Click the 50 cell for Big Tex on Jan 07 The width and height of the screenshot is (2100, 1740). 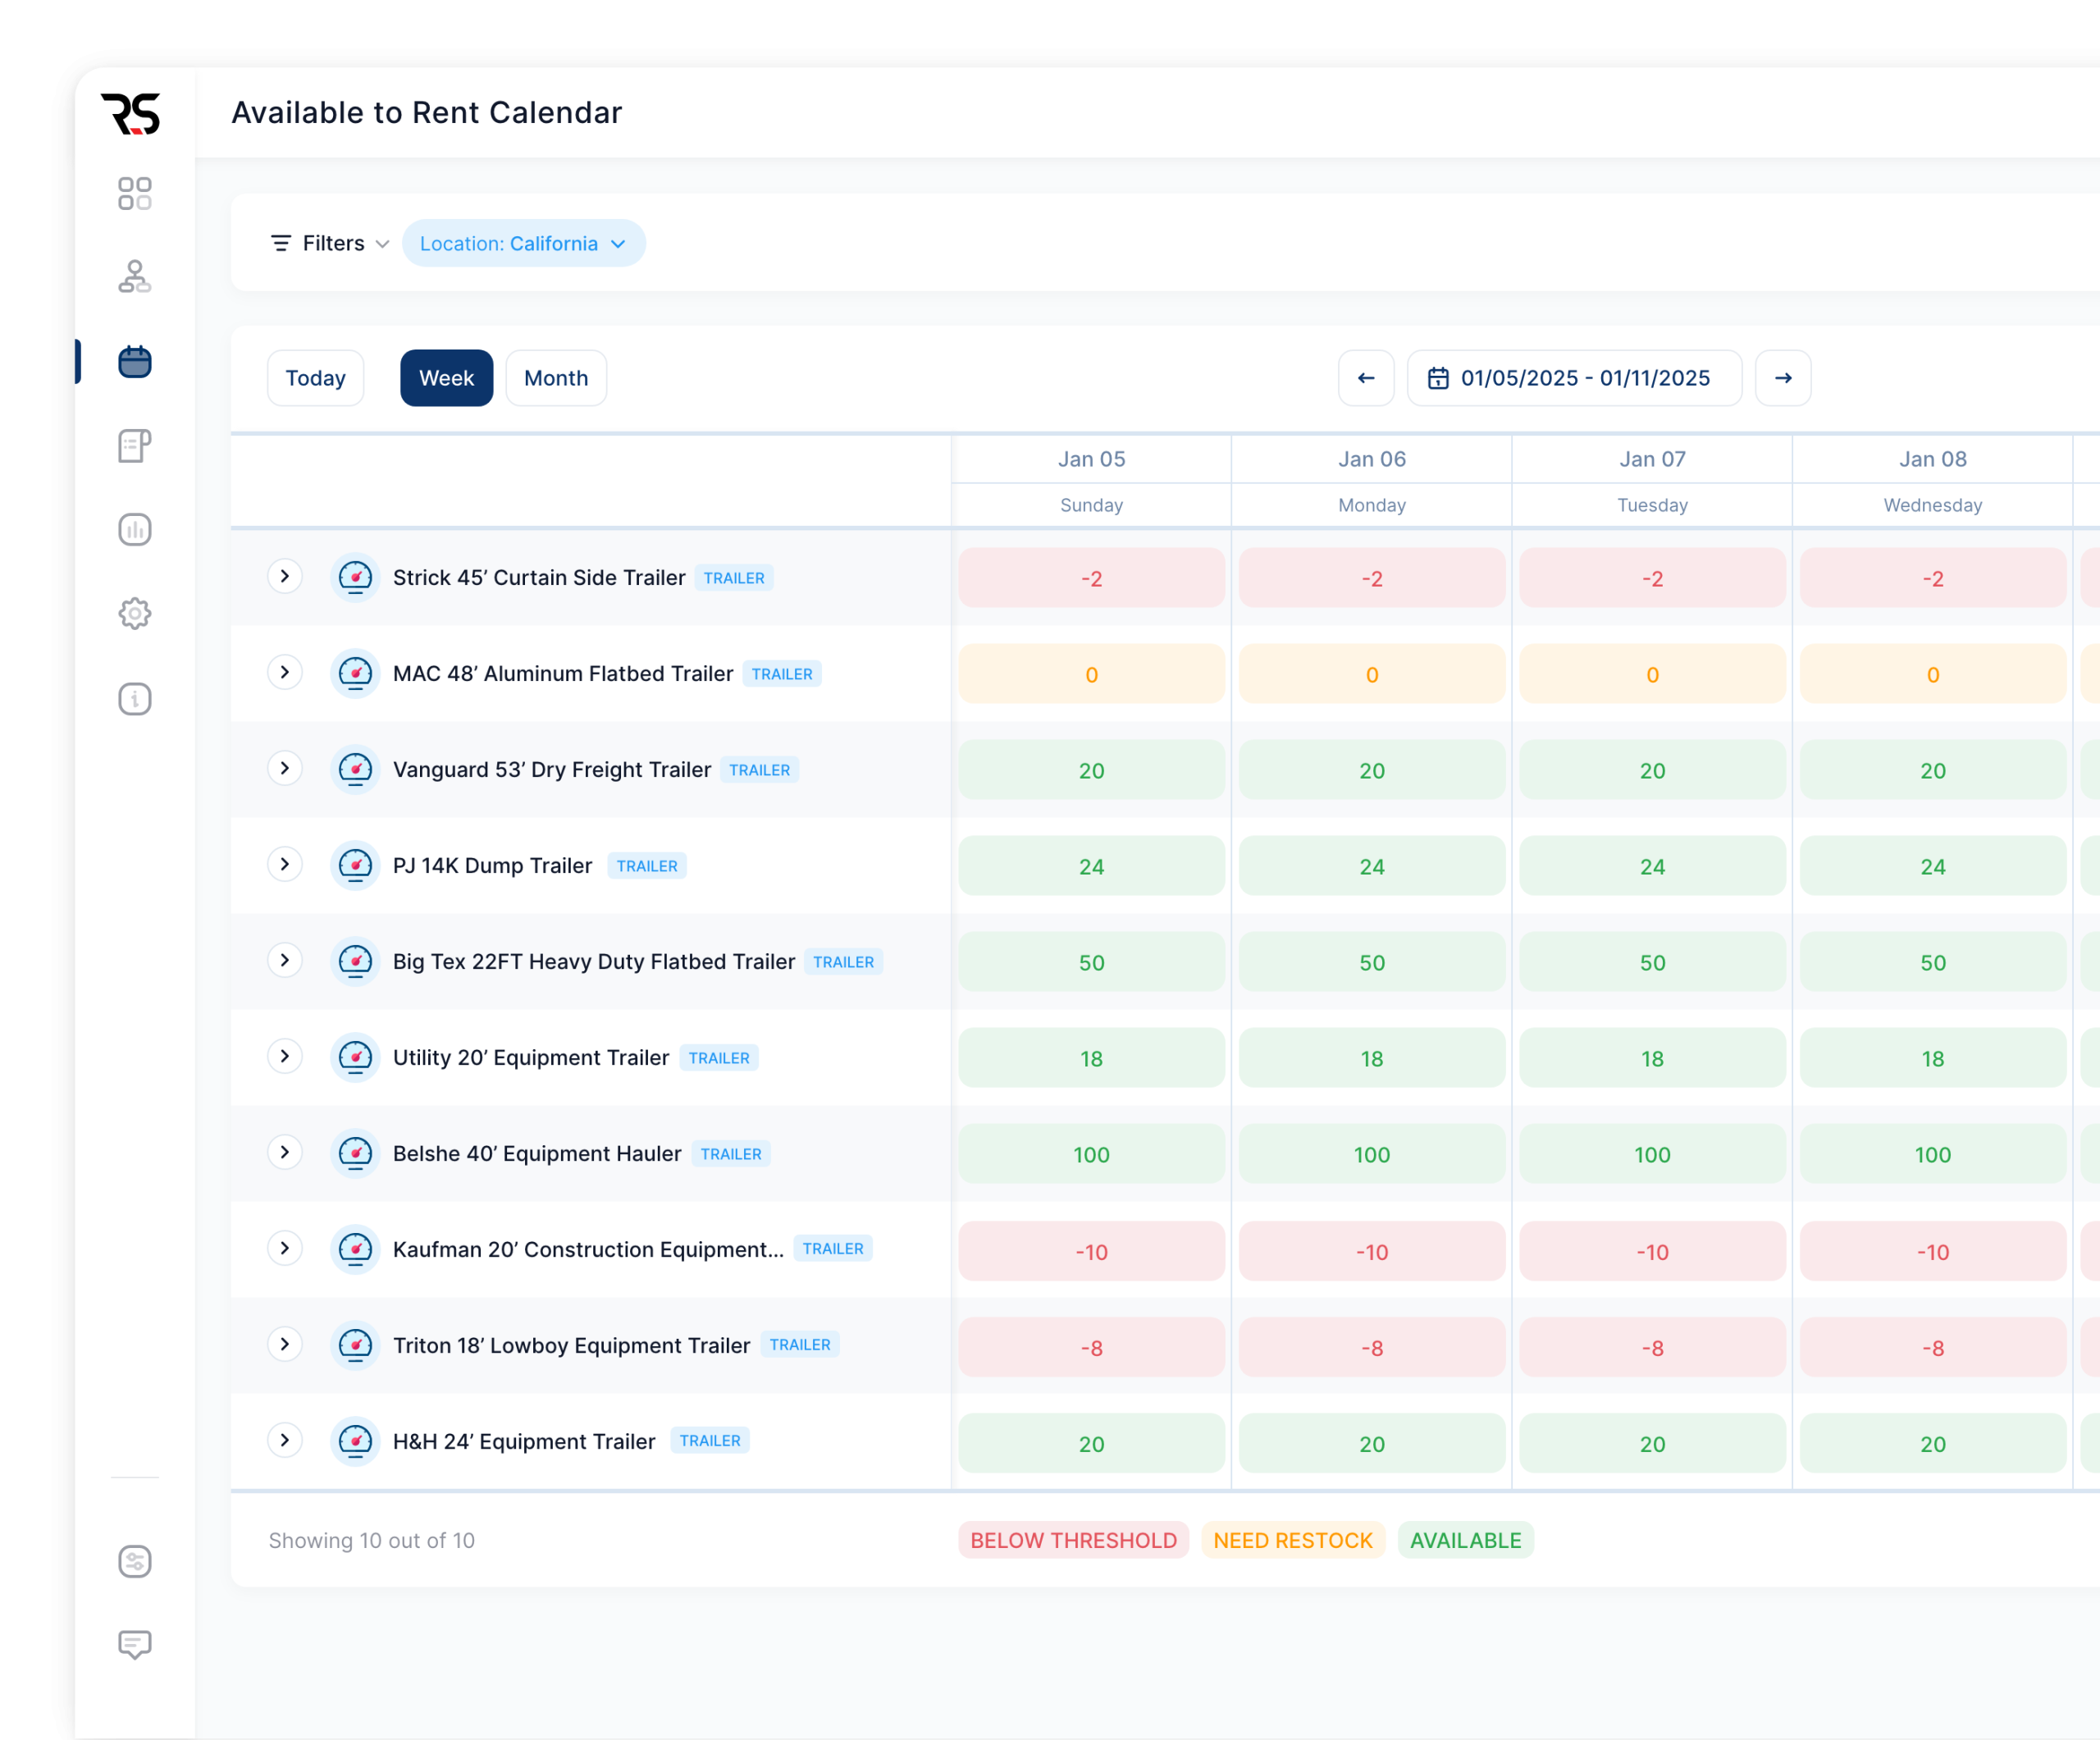tap(1652, 962)
